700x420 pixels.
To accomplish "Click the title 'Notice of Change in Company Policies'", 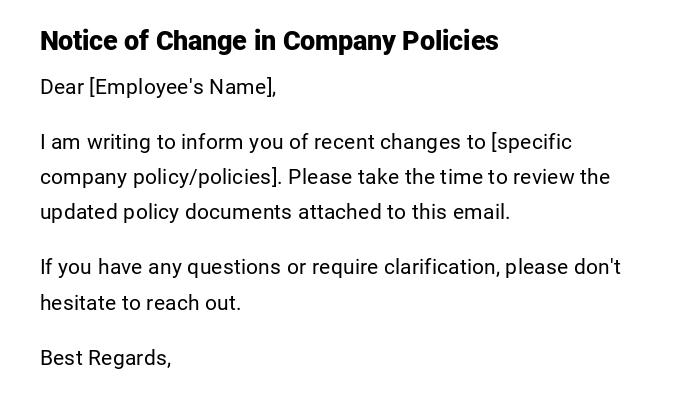I will click(x=269, y=41).
